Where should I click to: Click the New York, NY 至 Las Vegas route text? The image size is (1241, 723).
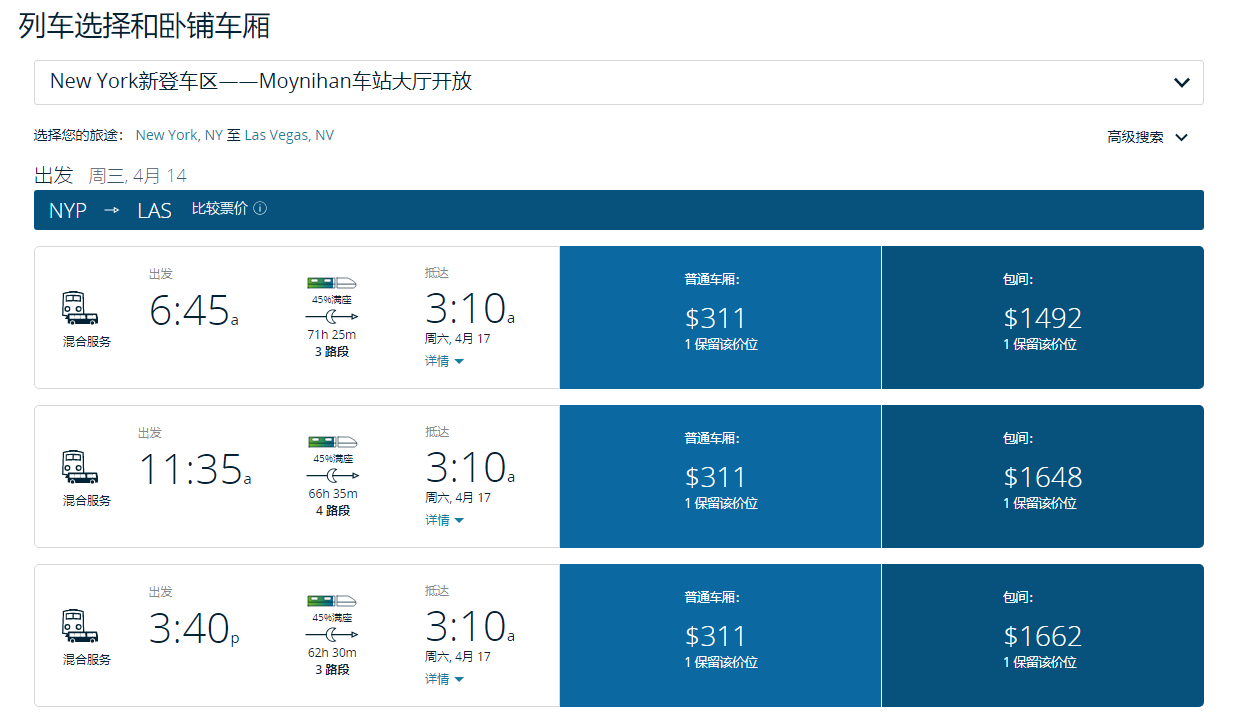click(235, 135)
